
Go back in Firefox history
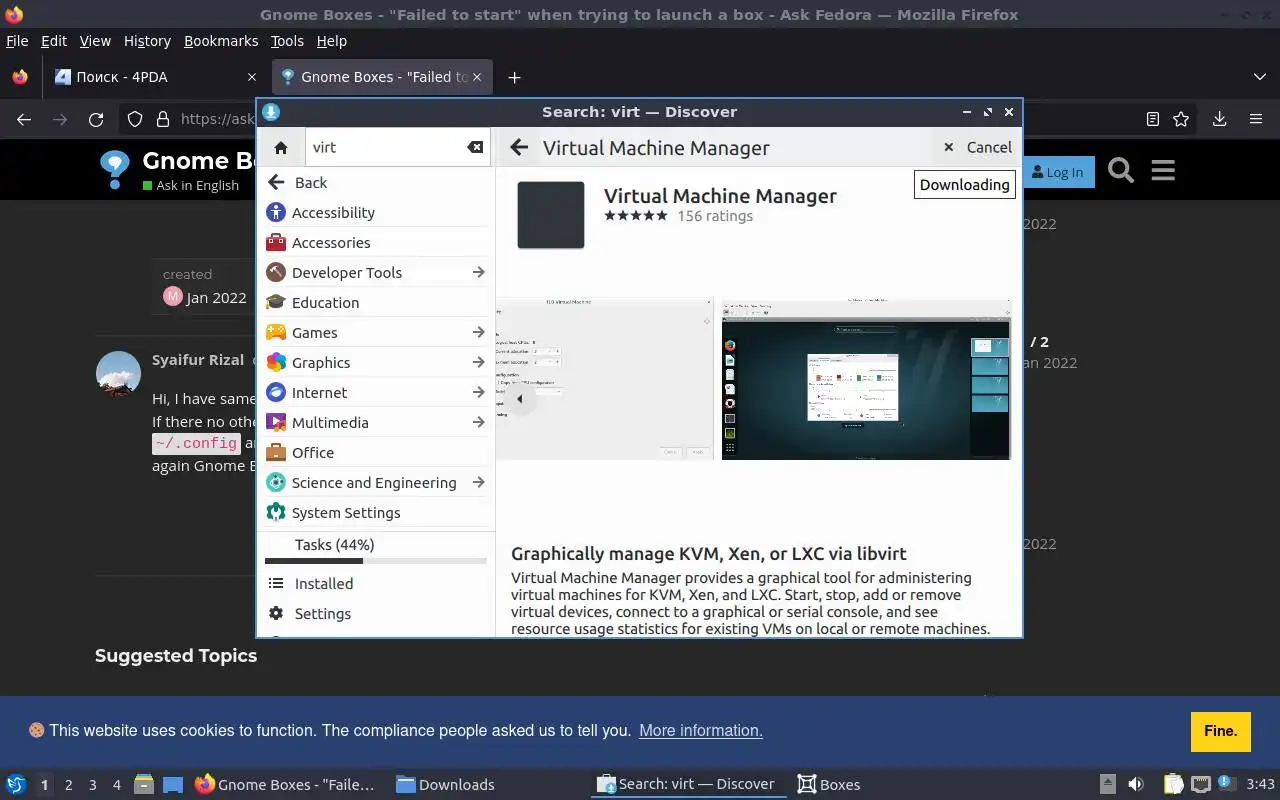[x=24, y=119]
